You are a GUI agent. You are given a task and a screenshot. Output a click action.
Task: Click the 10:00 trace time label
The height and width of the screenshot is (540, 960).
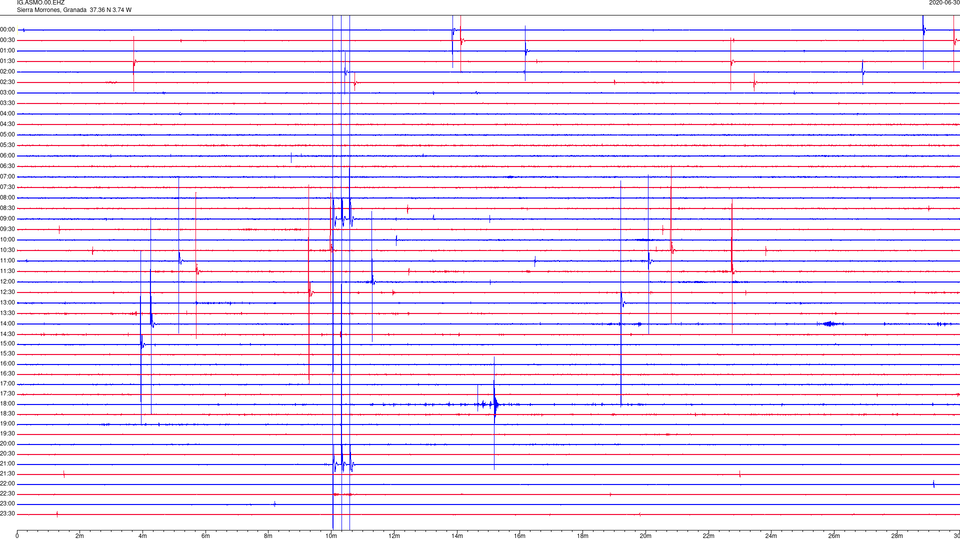click(x=7, y=239)
